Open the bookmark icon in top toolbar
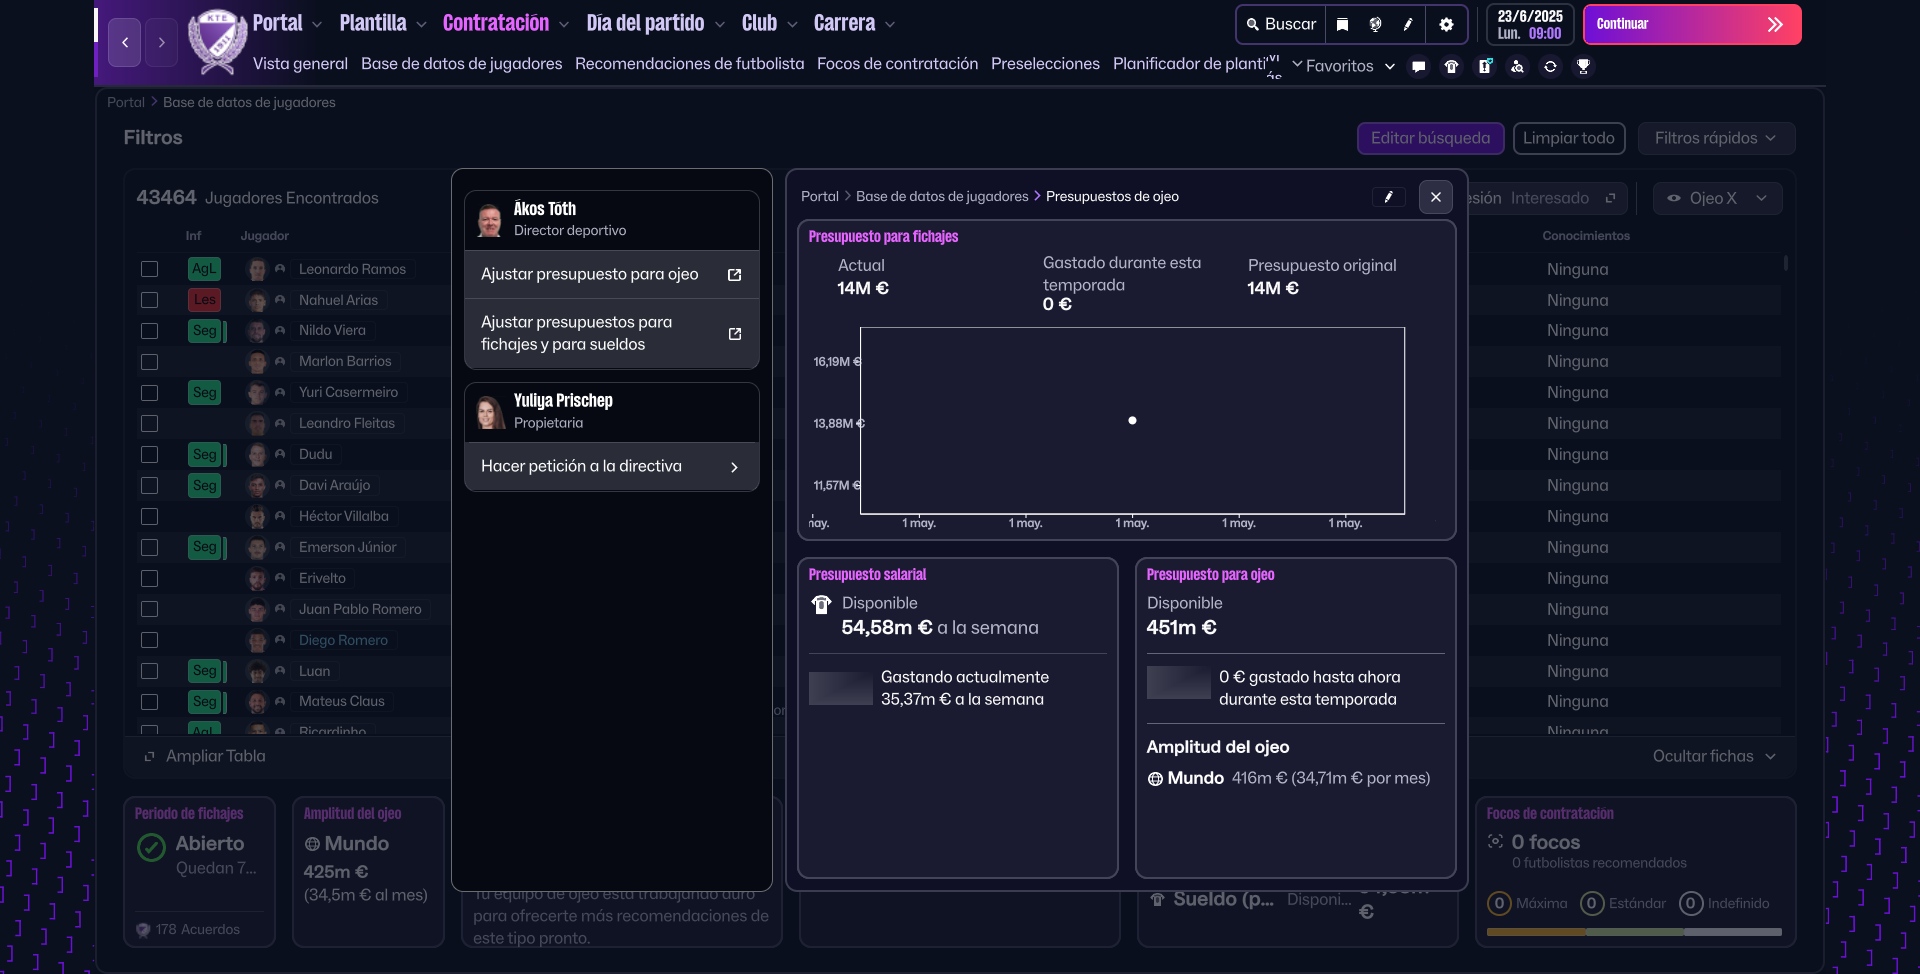Viewport: 1920px width, 974px height. click(x=1342, y=24)
